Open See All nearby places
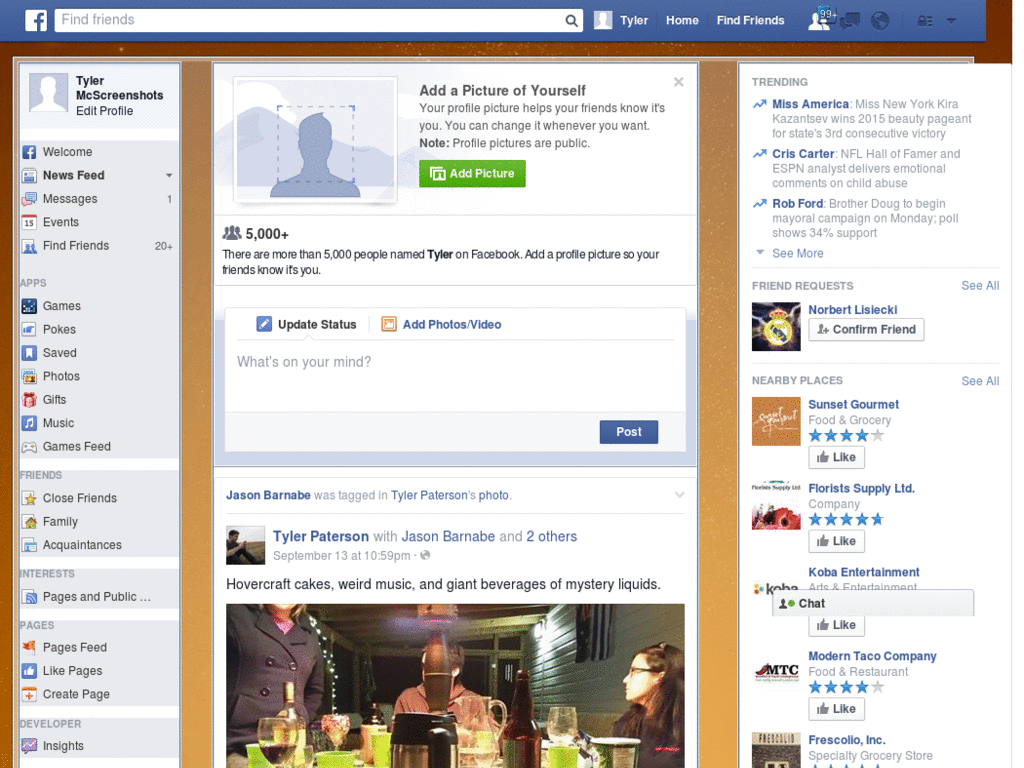1024x768 pixels. pos(980,381)
